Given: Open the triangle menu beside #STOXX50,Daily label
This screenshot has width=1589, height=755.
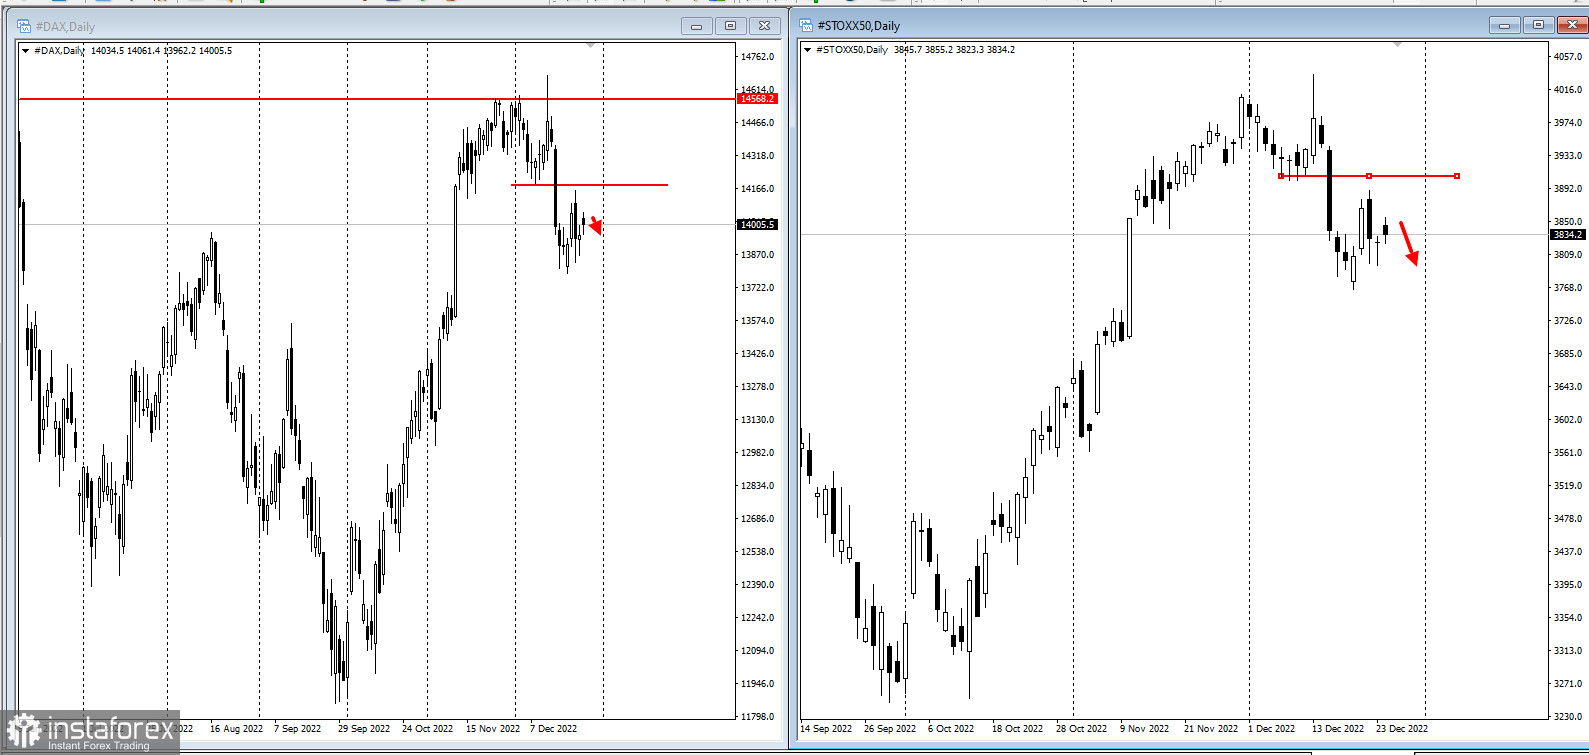Looking at the screenshot, I should (x=807, y=50).
